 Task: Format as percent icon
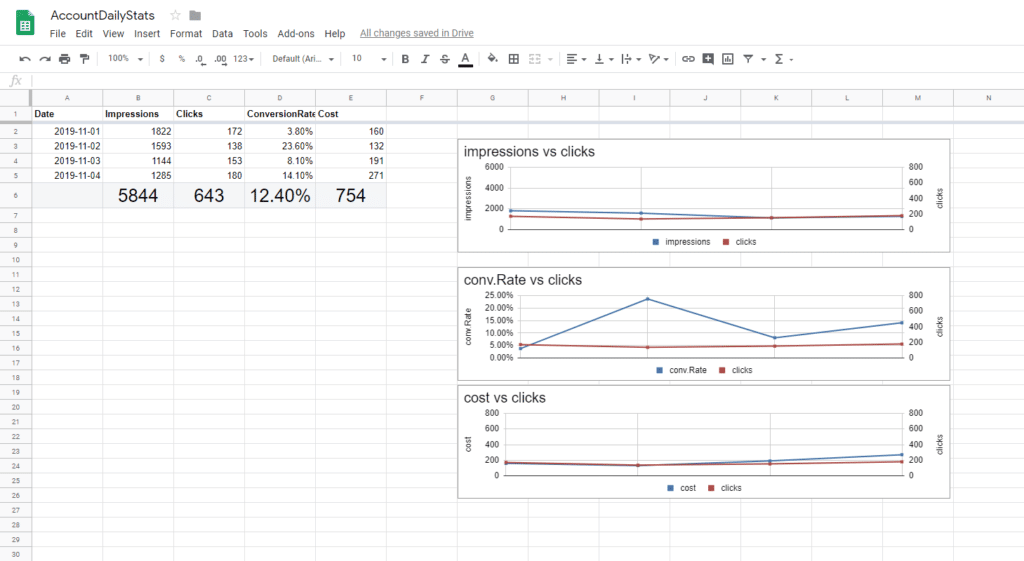[182, 59]
